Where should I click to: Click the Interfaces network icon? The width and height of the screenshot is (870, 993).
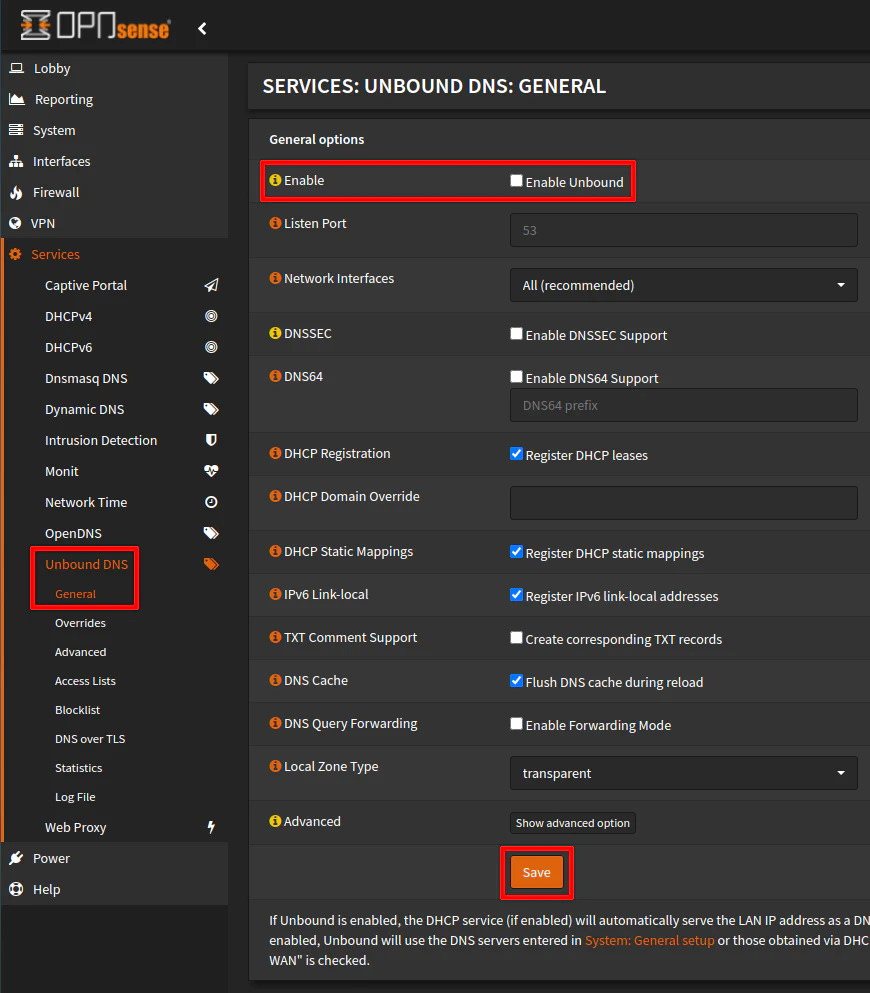[16, 161]
